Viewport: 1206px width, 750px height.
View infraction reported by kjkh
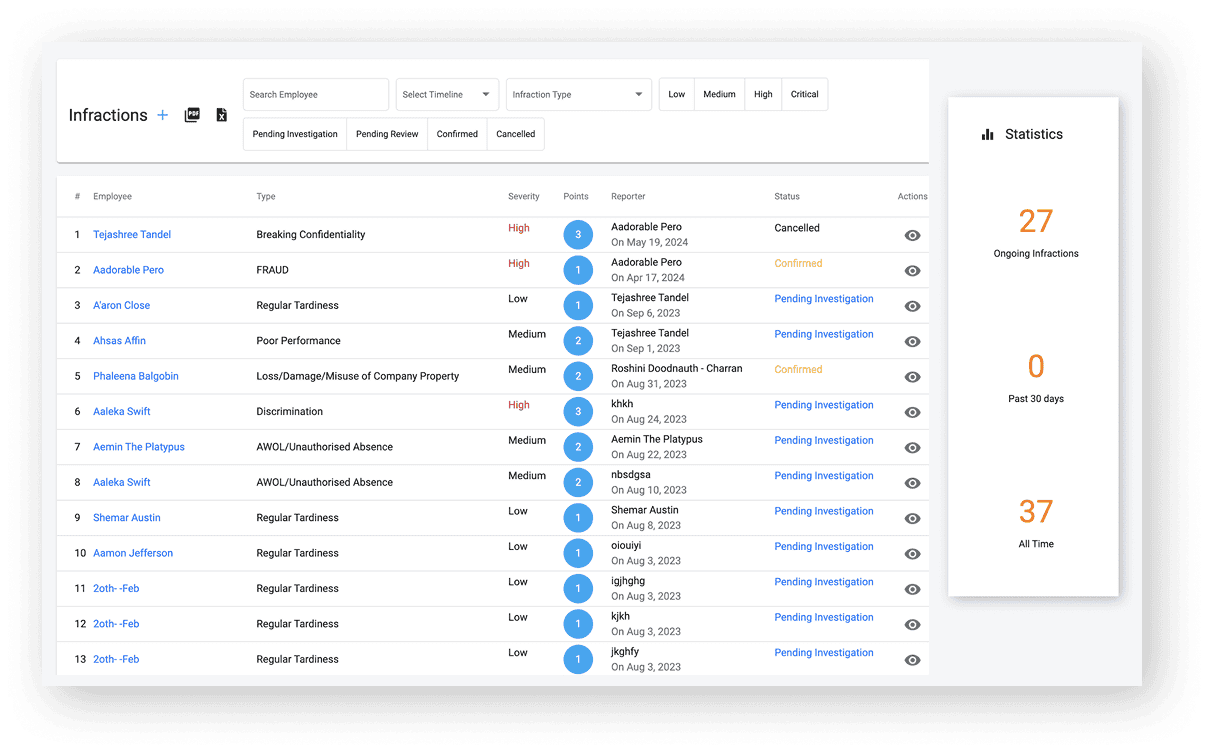[x=912, y=625]
